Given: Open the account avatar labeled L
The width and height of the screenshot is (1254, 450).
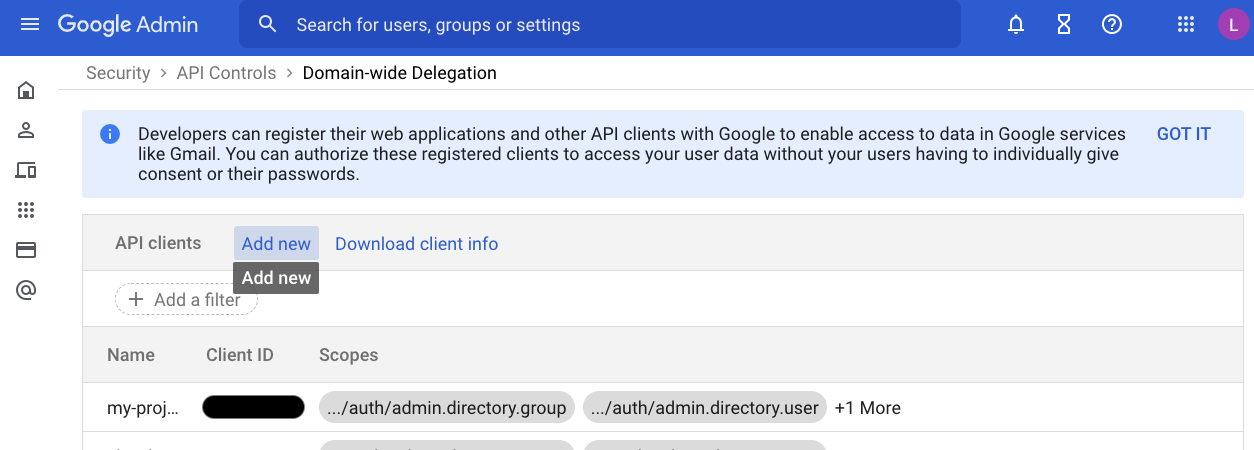Looking at the screenshot, I should pyautogui.click(x=1232, y=25).
